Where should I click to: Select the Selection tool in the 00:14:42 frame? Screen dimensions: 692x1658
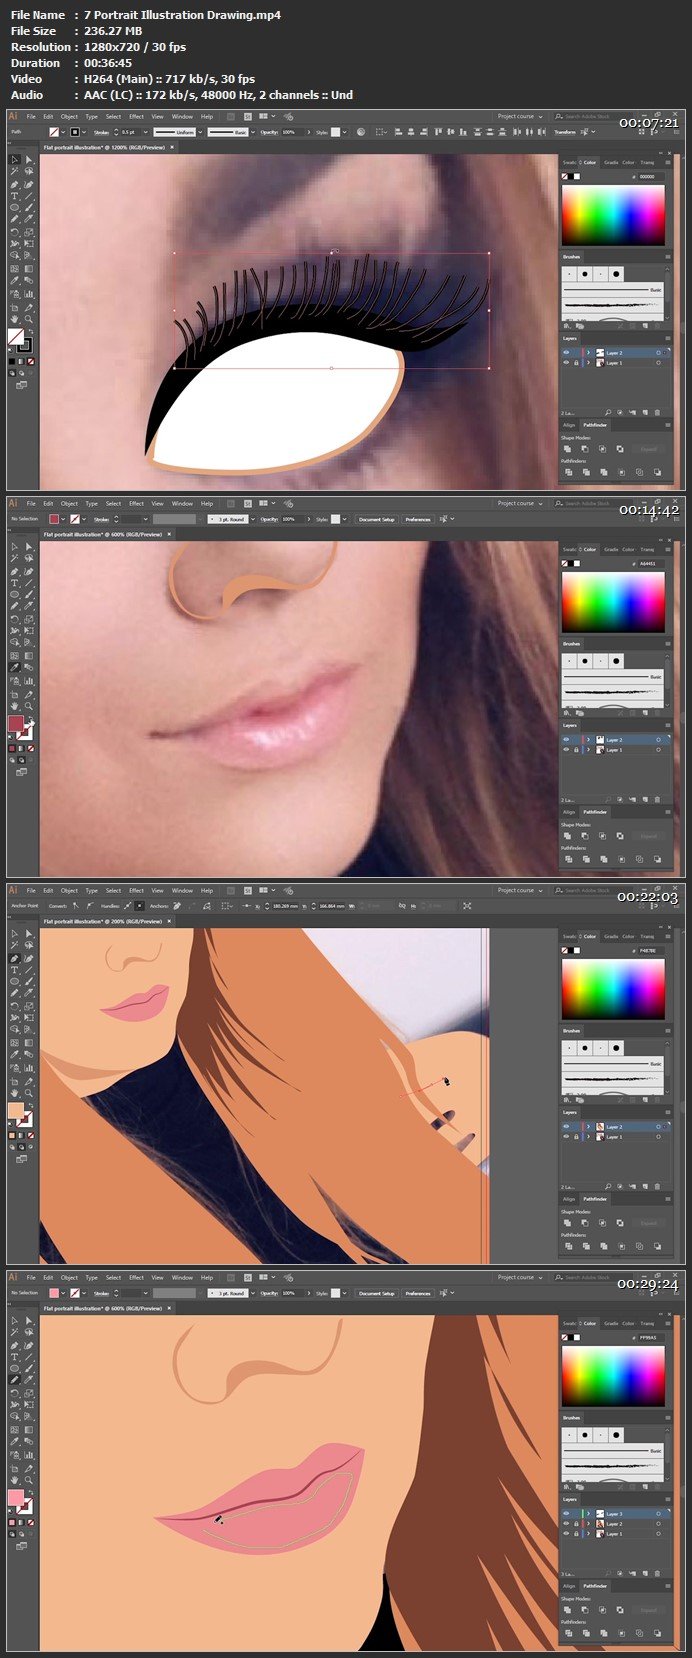pos(15,547)
